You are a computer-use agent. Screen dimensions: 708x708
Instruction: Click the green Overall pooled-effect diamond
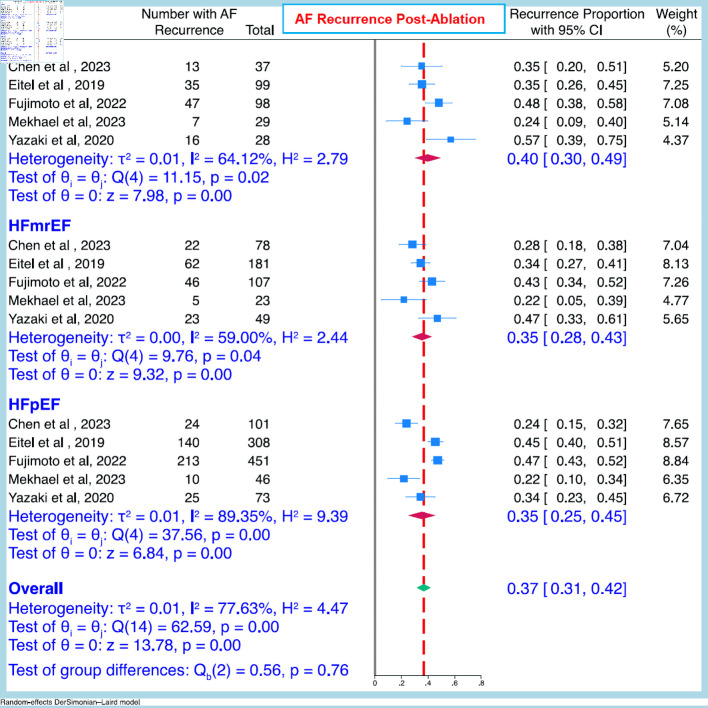(x=423, y=587)
